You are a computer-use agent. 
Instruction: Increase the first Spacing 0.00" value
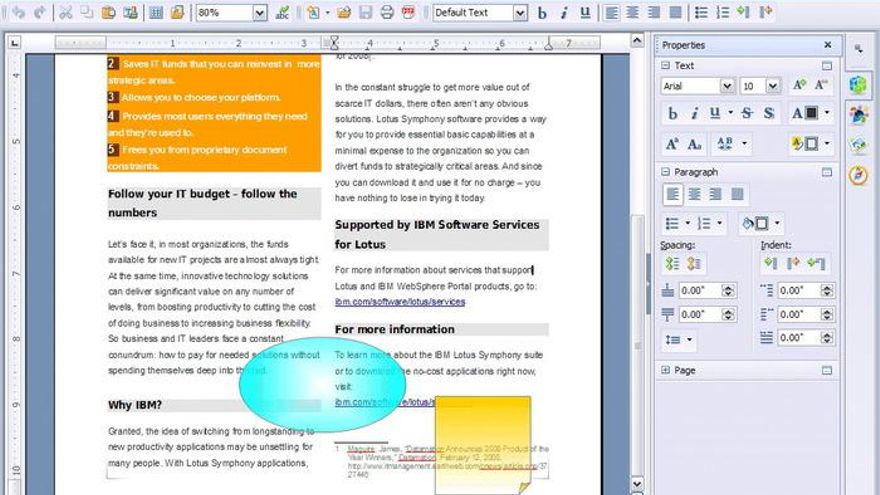[x=728, y=287]
